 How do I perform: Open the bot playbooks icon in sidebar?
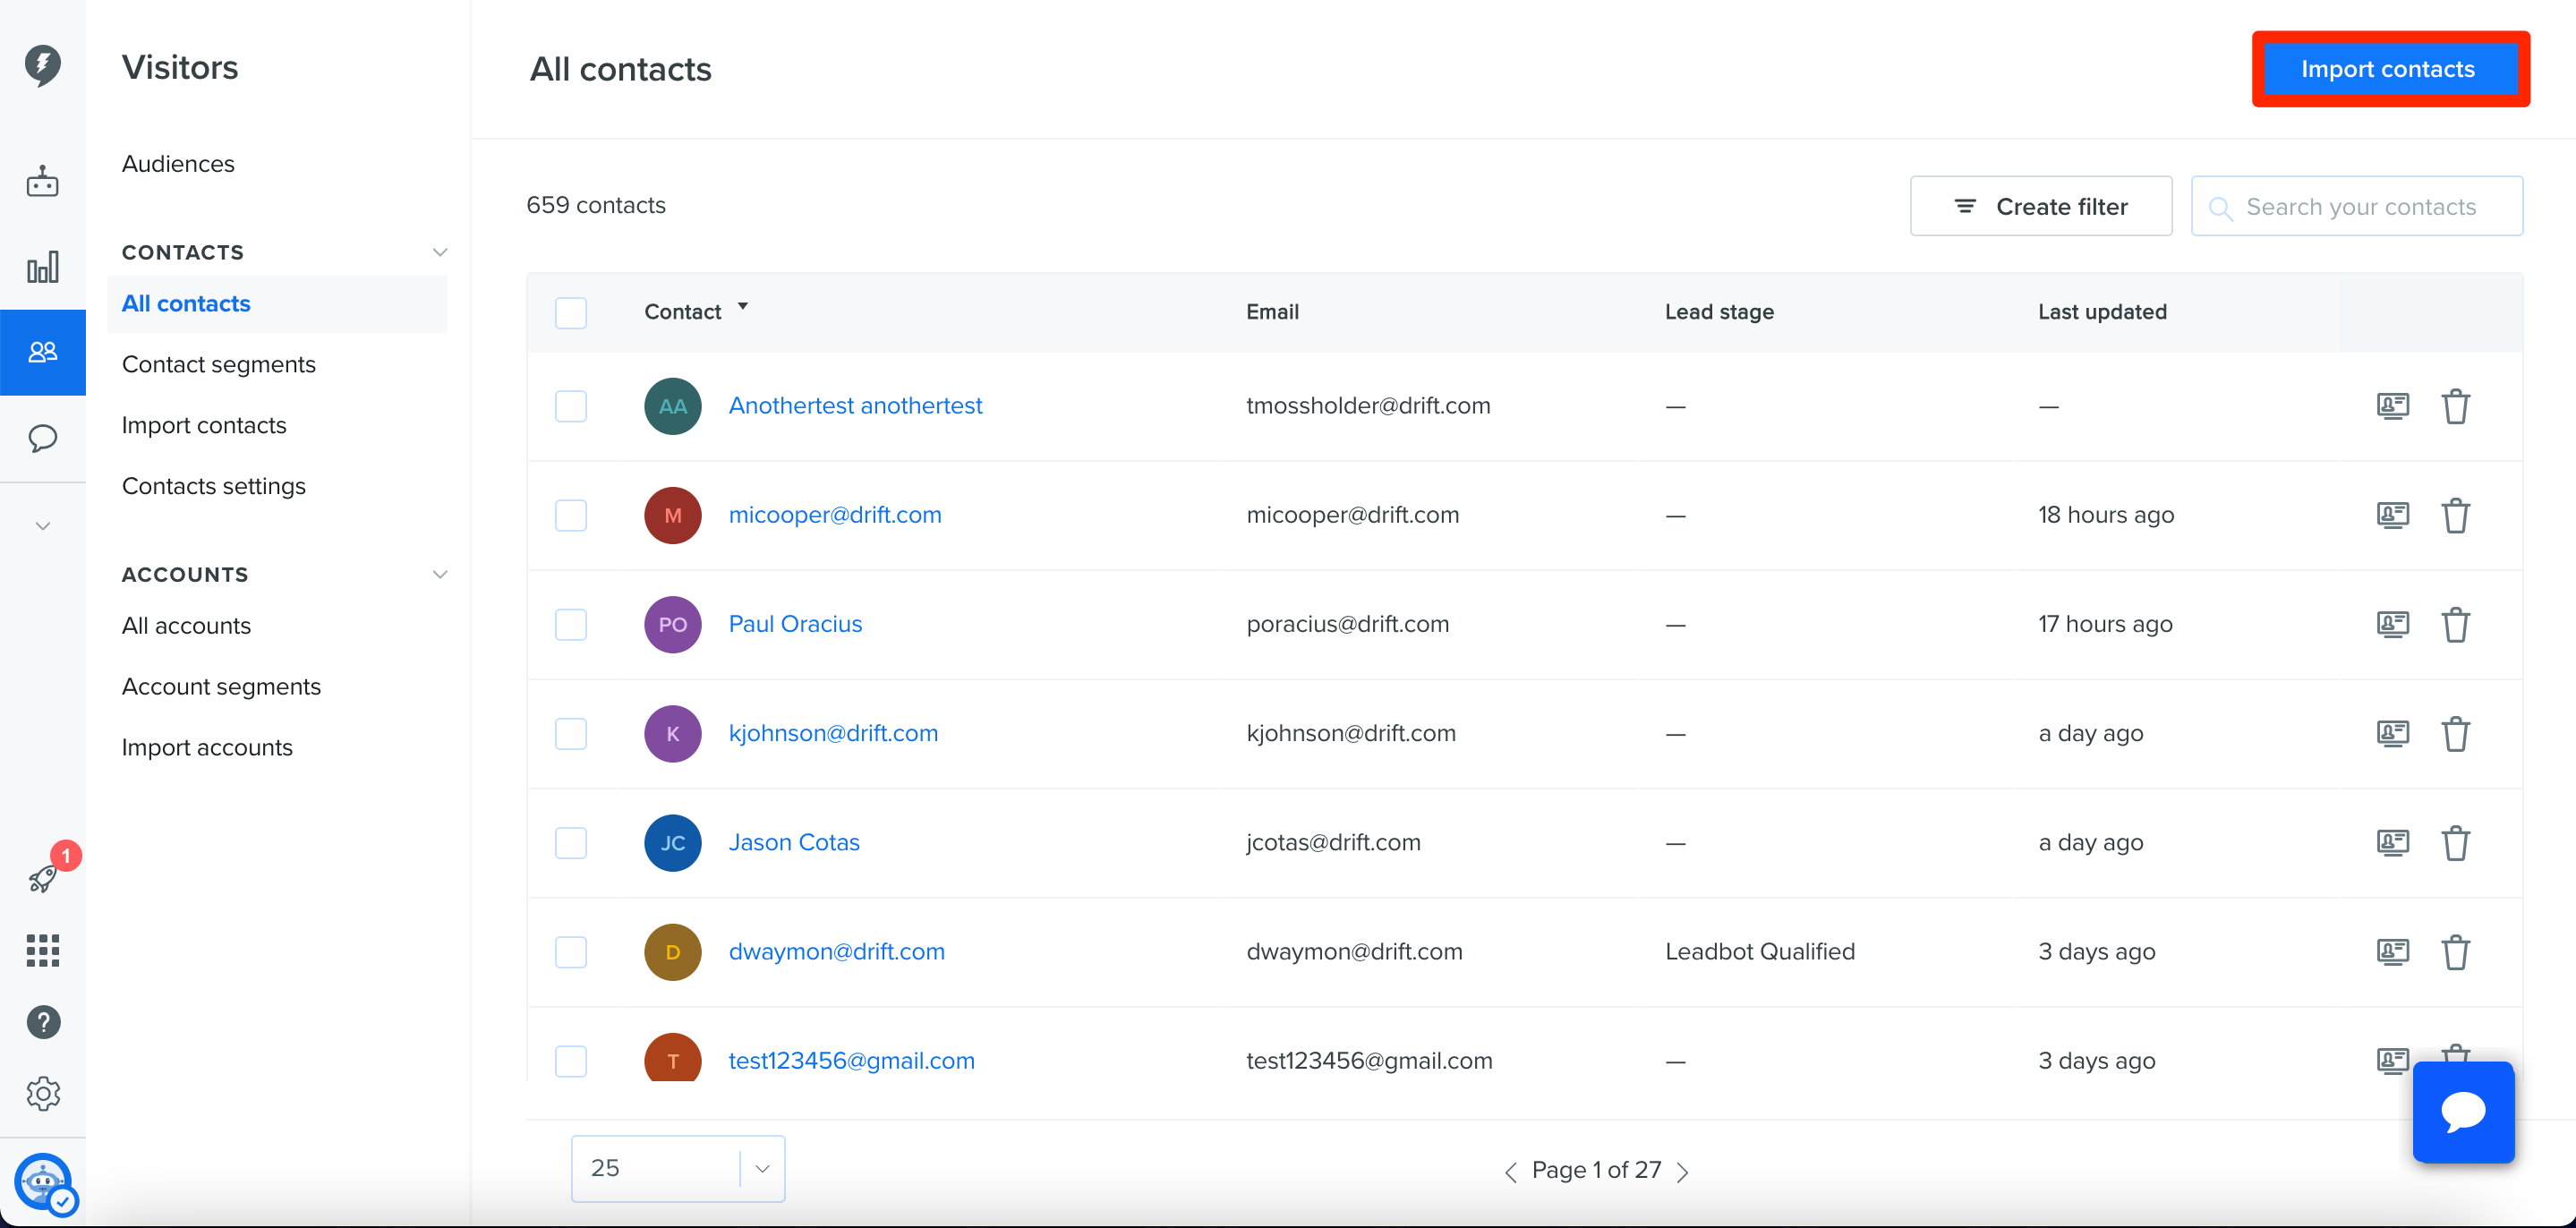coord(42,182)
